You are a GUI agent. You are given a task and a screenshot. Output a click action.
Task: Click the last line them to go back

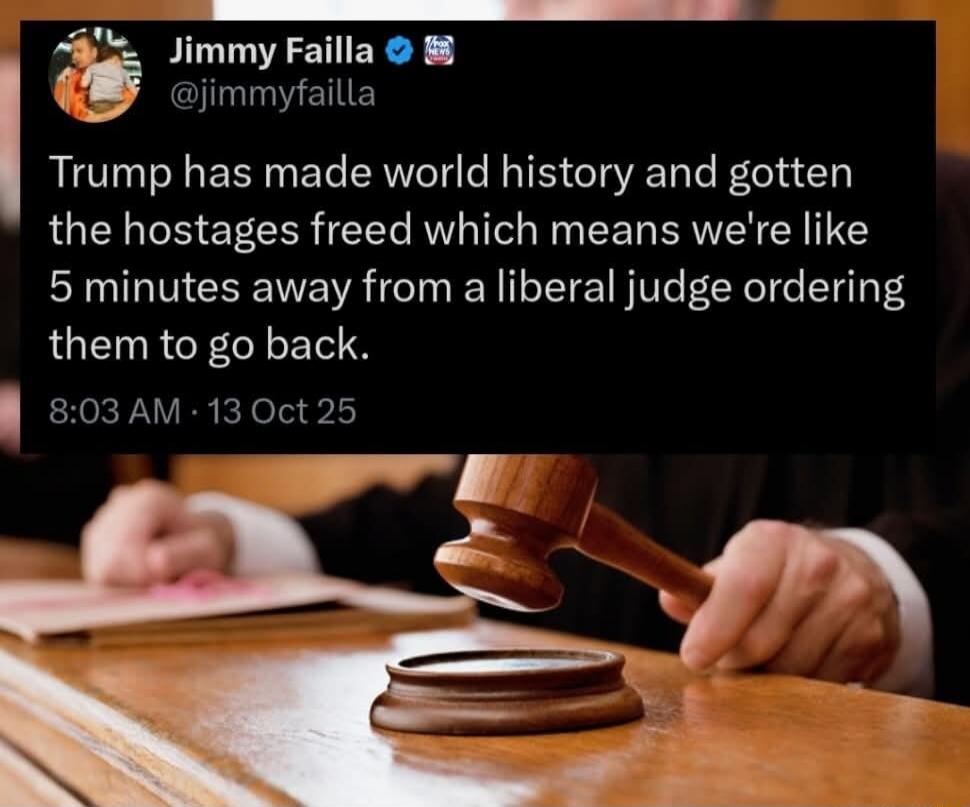pos(209,344)
